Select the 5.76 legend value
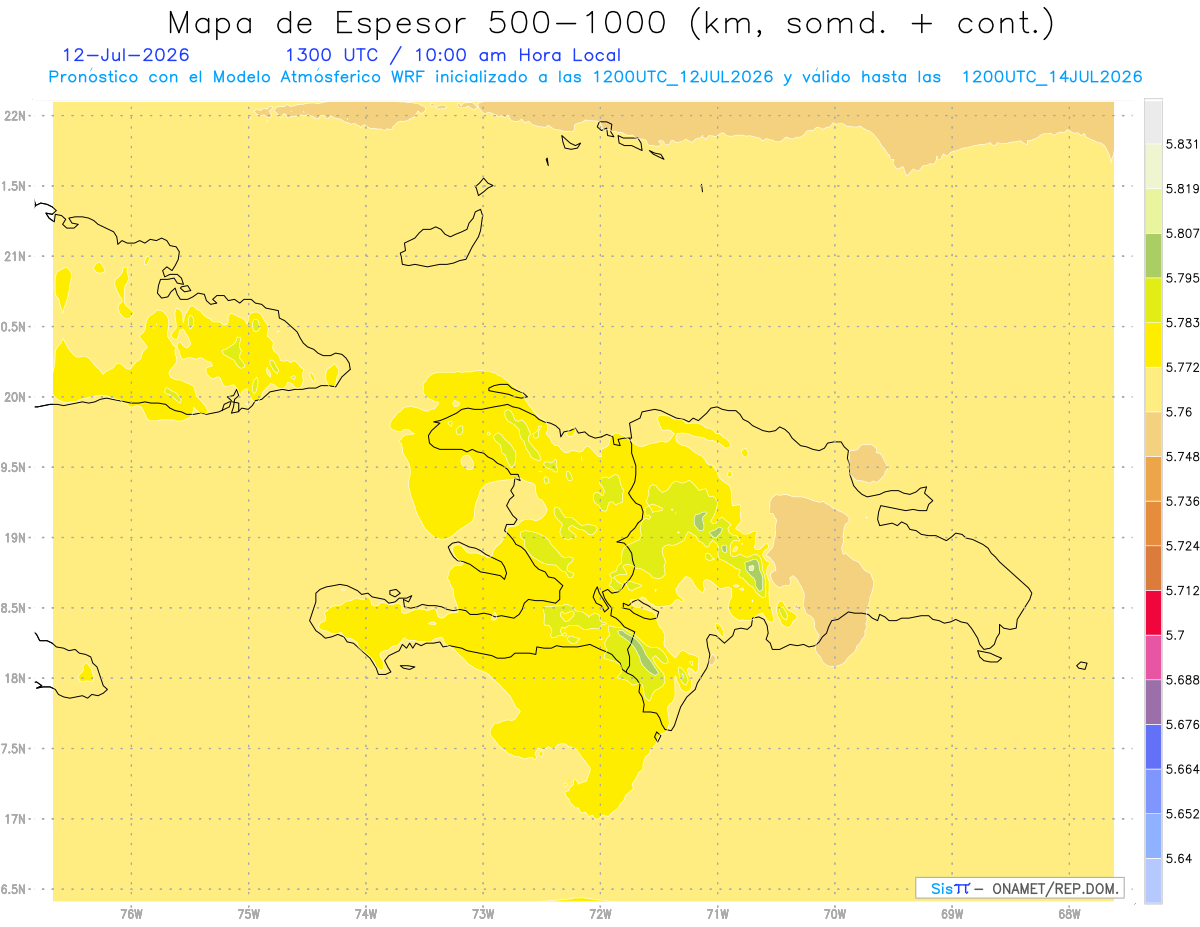This screenshot has height=927, width=1200. click(1179, 412)
